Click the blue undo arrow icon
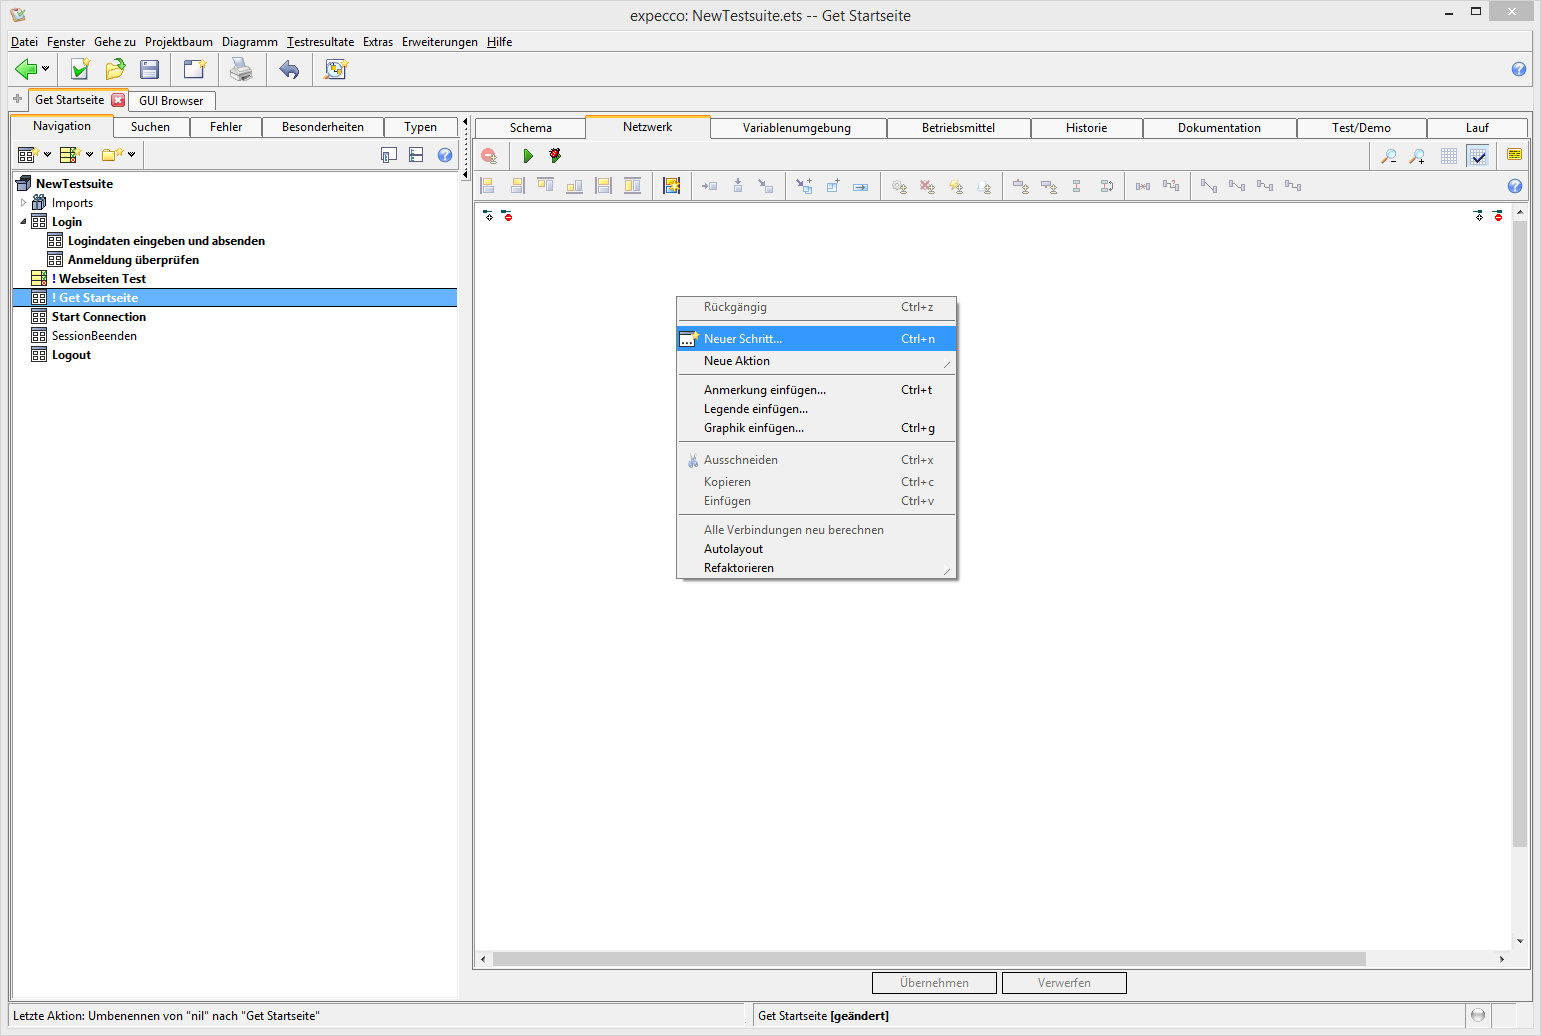 (289, 69)
